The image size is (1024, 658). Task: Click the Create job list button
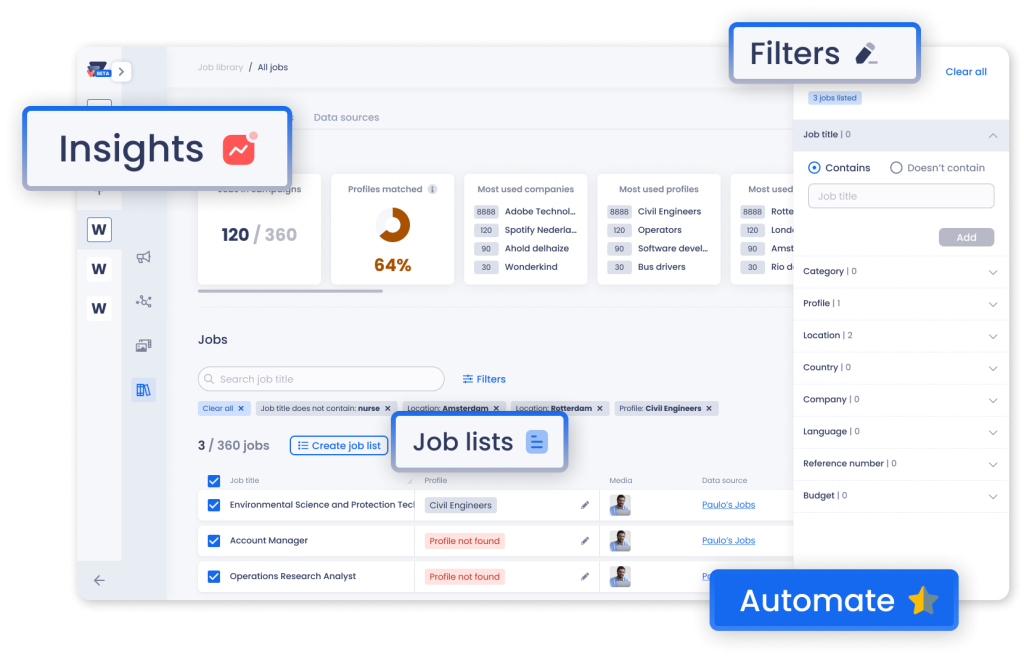pos(339,446)
